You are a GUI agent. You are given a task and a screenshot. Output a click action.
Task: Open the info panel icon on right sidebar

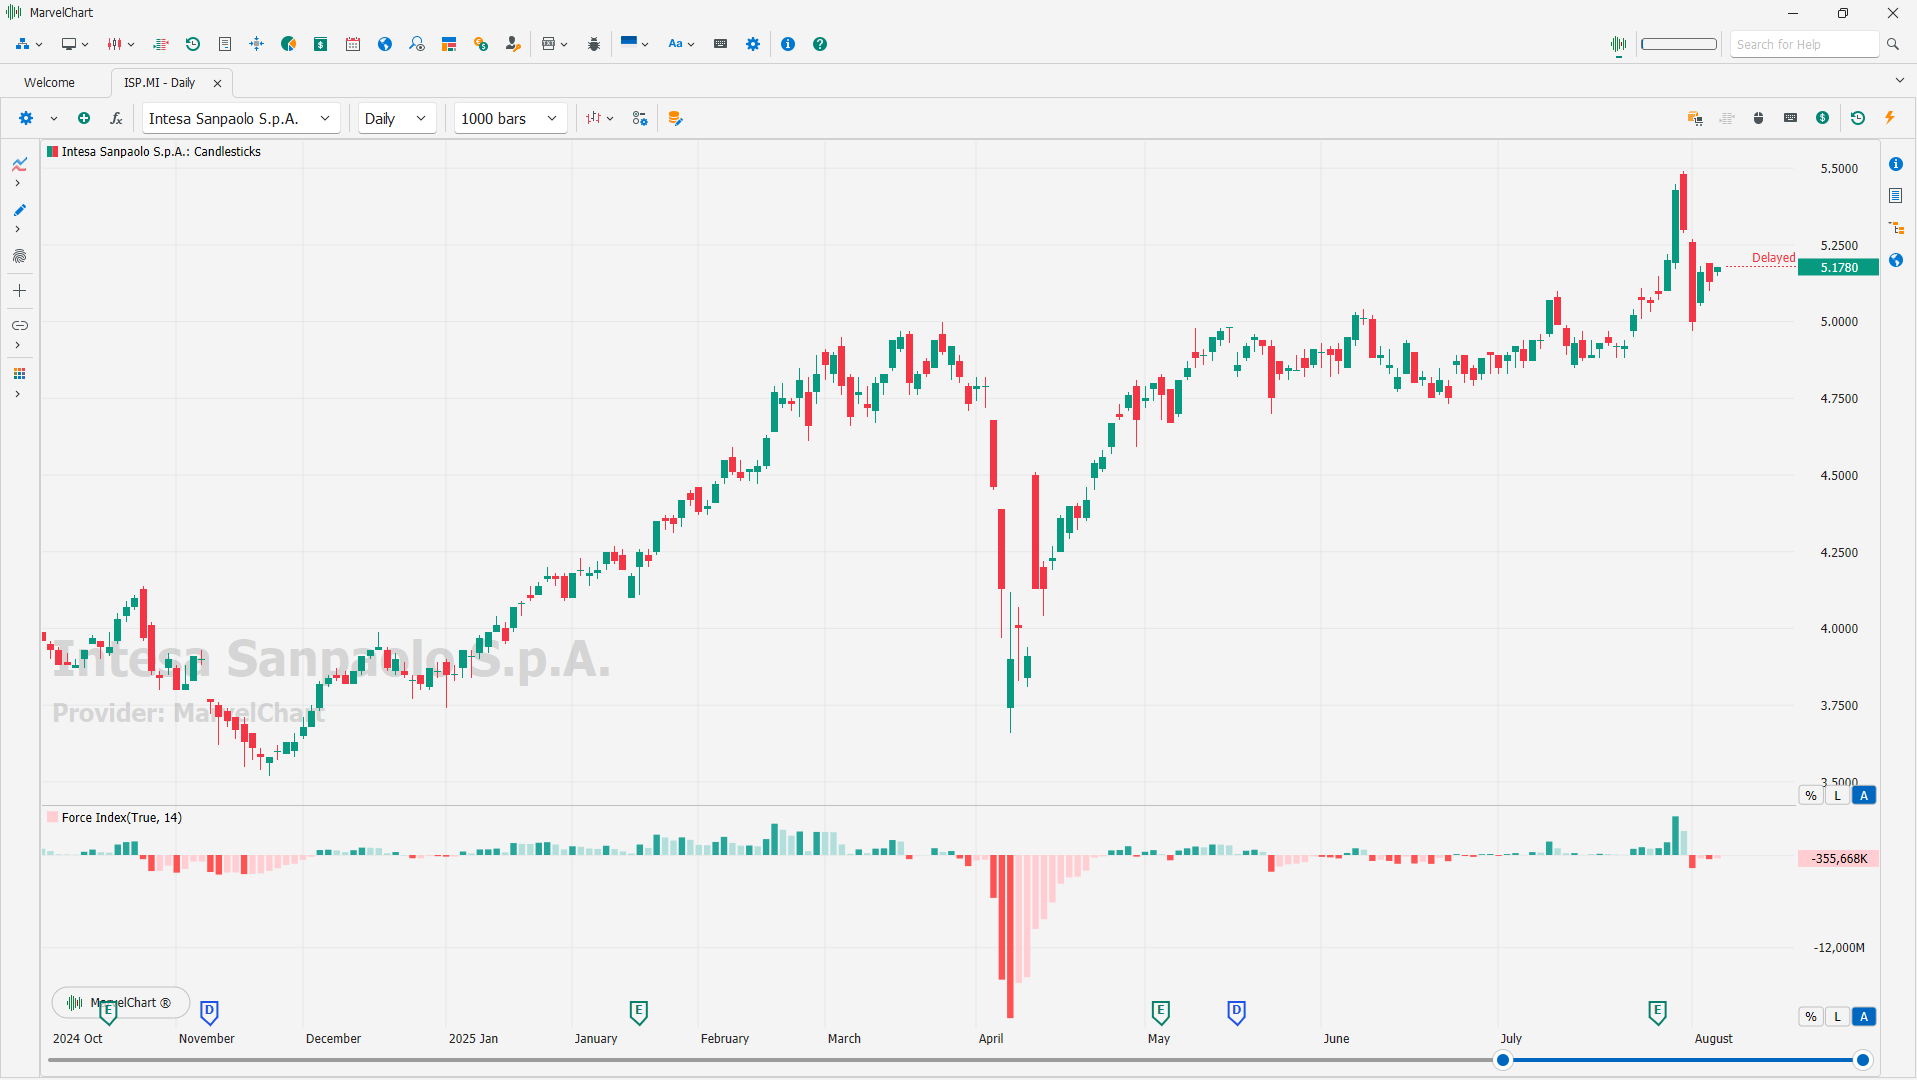tap(1896, 164)
